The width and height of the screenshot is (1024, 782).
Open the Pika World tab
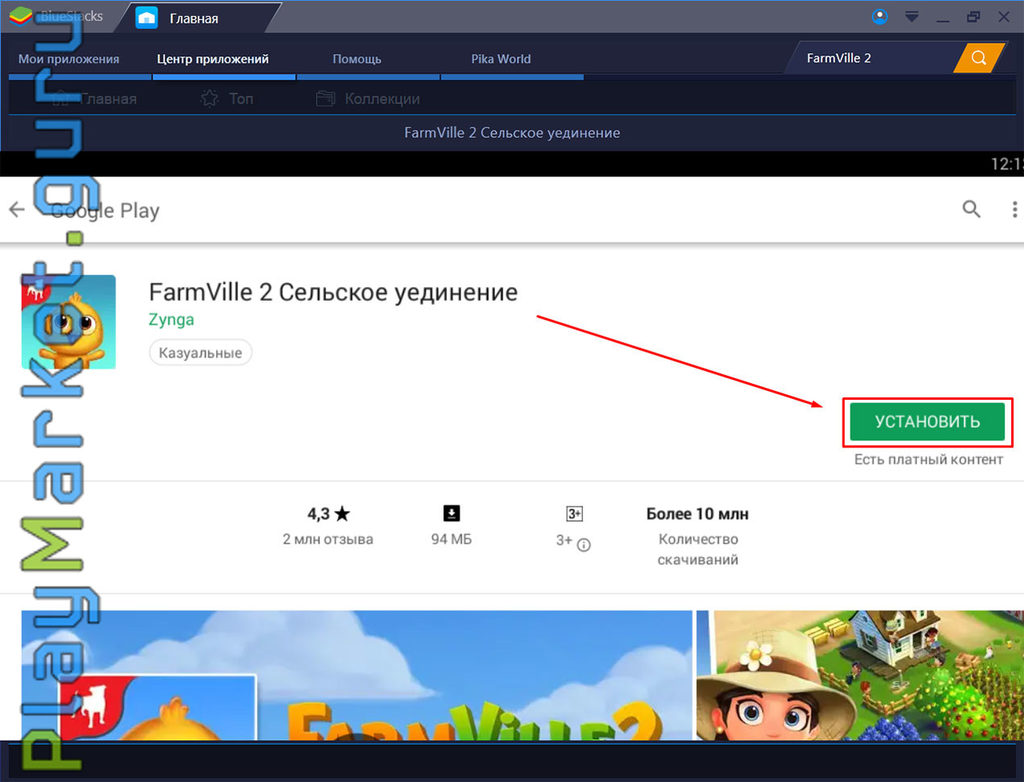coord(501,59)
